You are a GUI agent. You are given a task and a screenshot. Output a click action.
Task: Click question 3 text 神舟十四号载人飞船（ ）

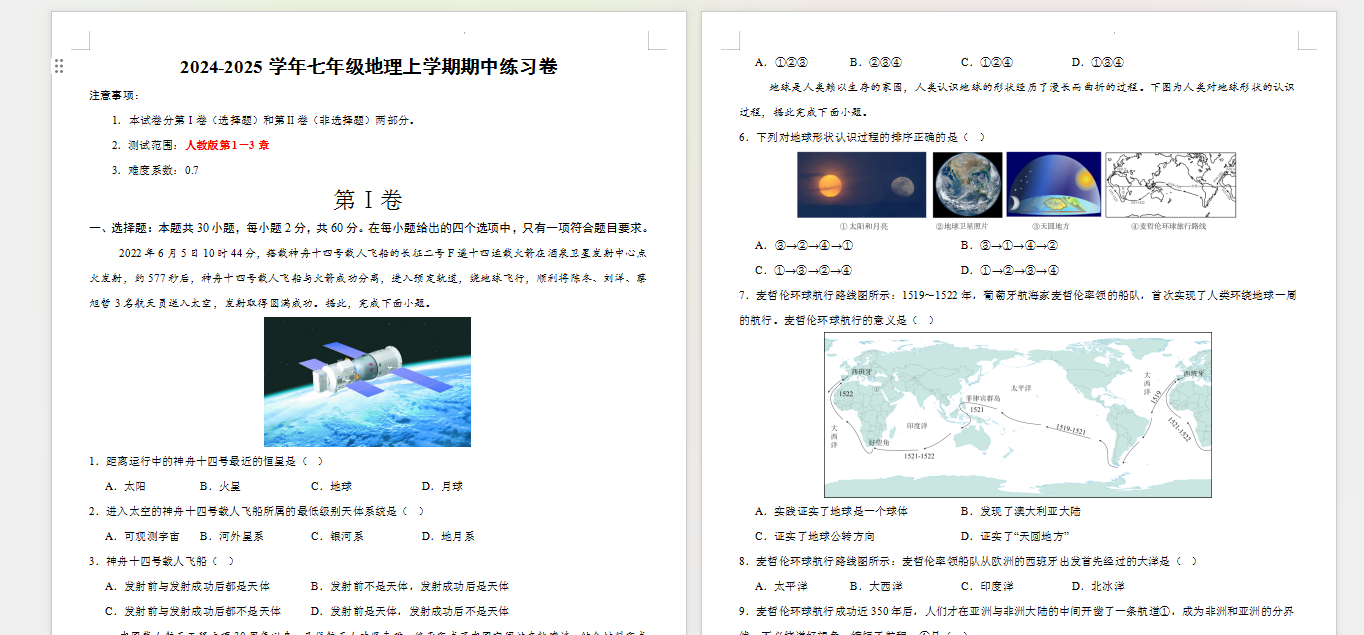162,561
